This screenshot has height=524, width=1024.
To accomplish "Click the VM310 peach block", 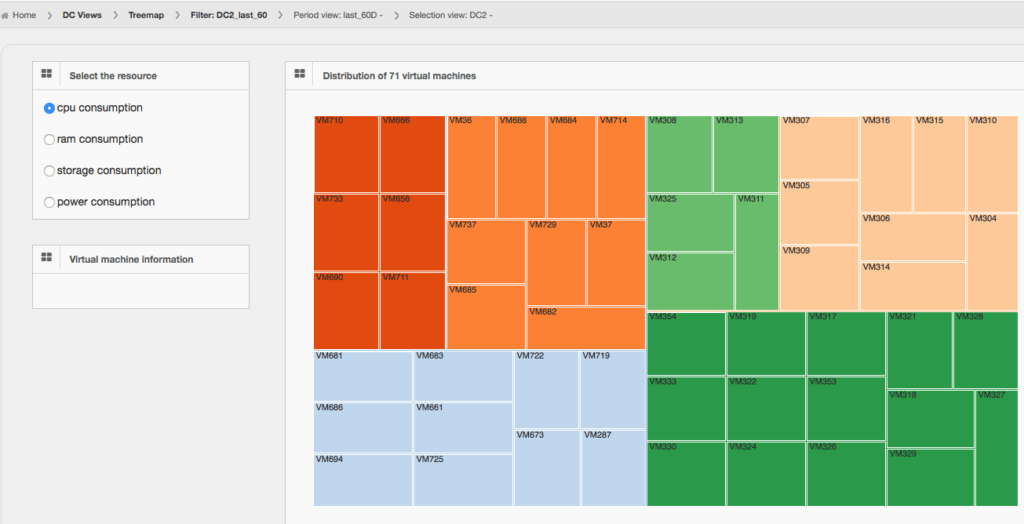I will 992,164.
